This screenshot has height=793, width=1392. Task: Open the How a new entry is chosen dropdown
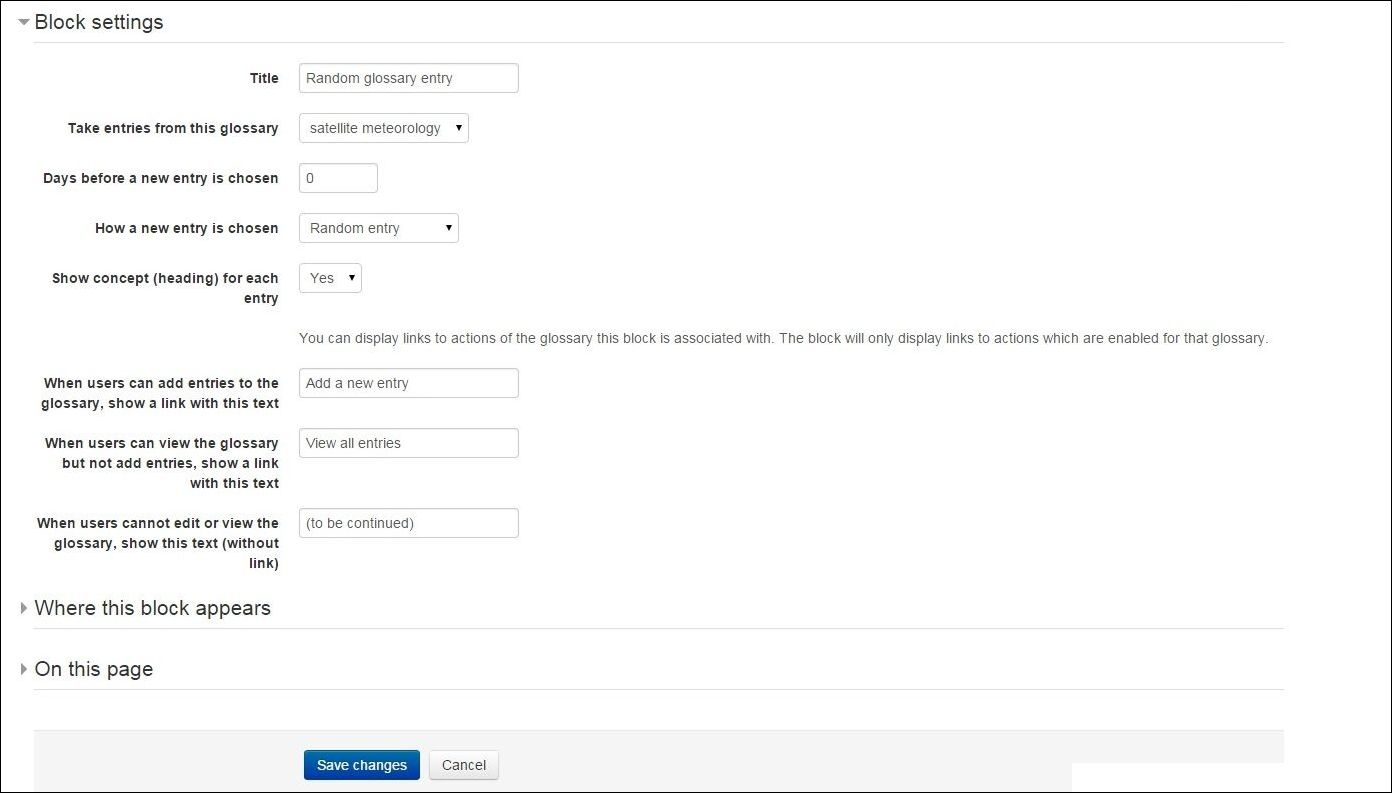pos(379,228)
